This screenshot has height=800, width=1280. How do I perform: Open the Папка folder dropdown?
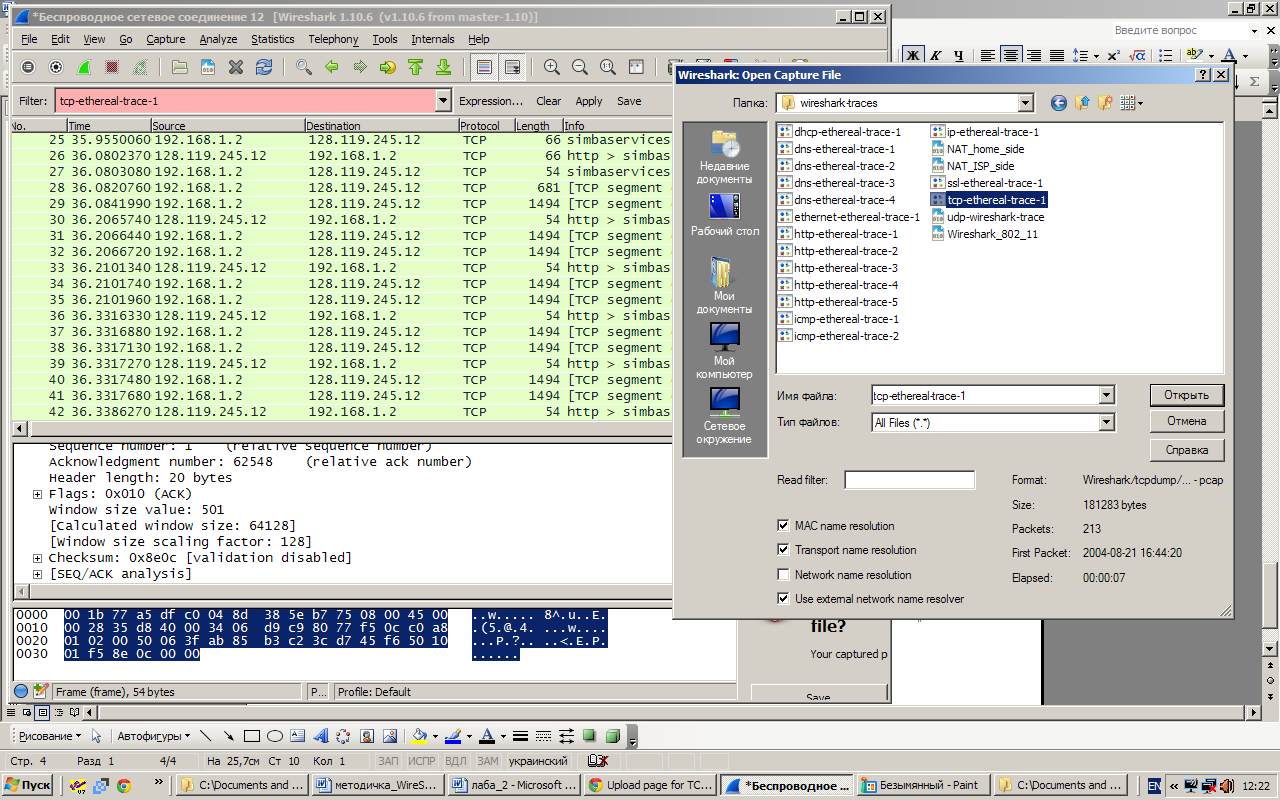coord(1025,103)
